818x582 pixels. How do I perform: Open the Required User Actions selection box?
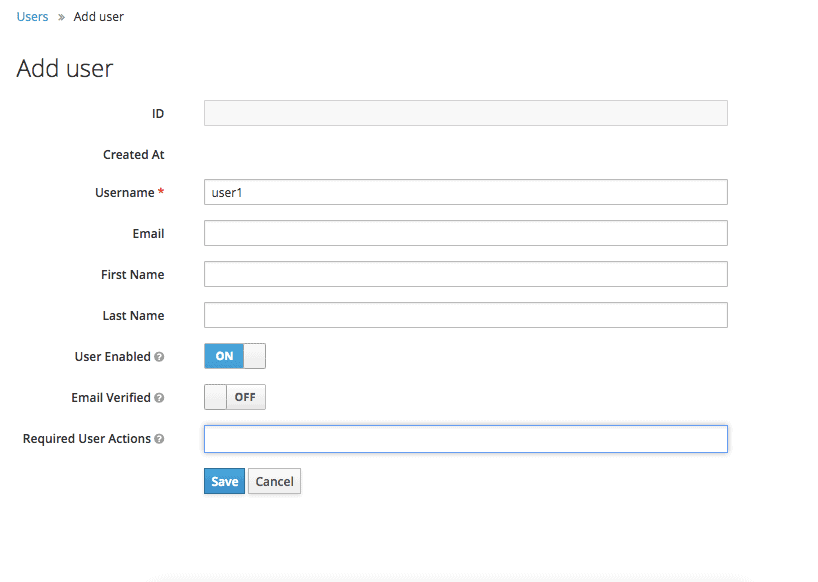[465, 439]
